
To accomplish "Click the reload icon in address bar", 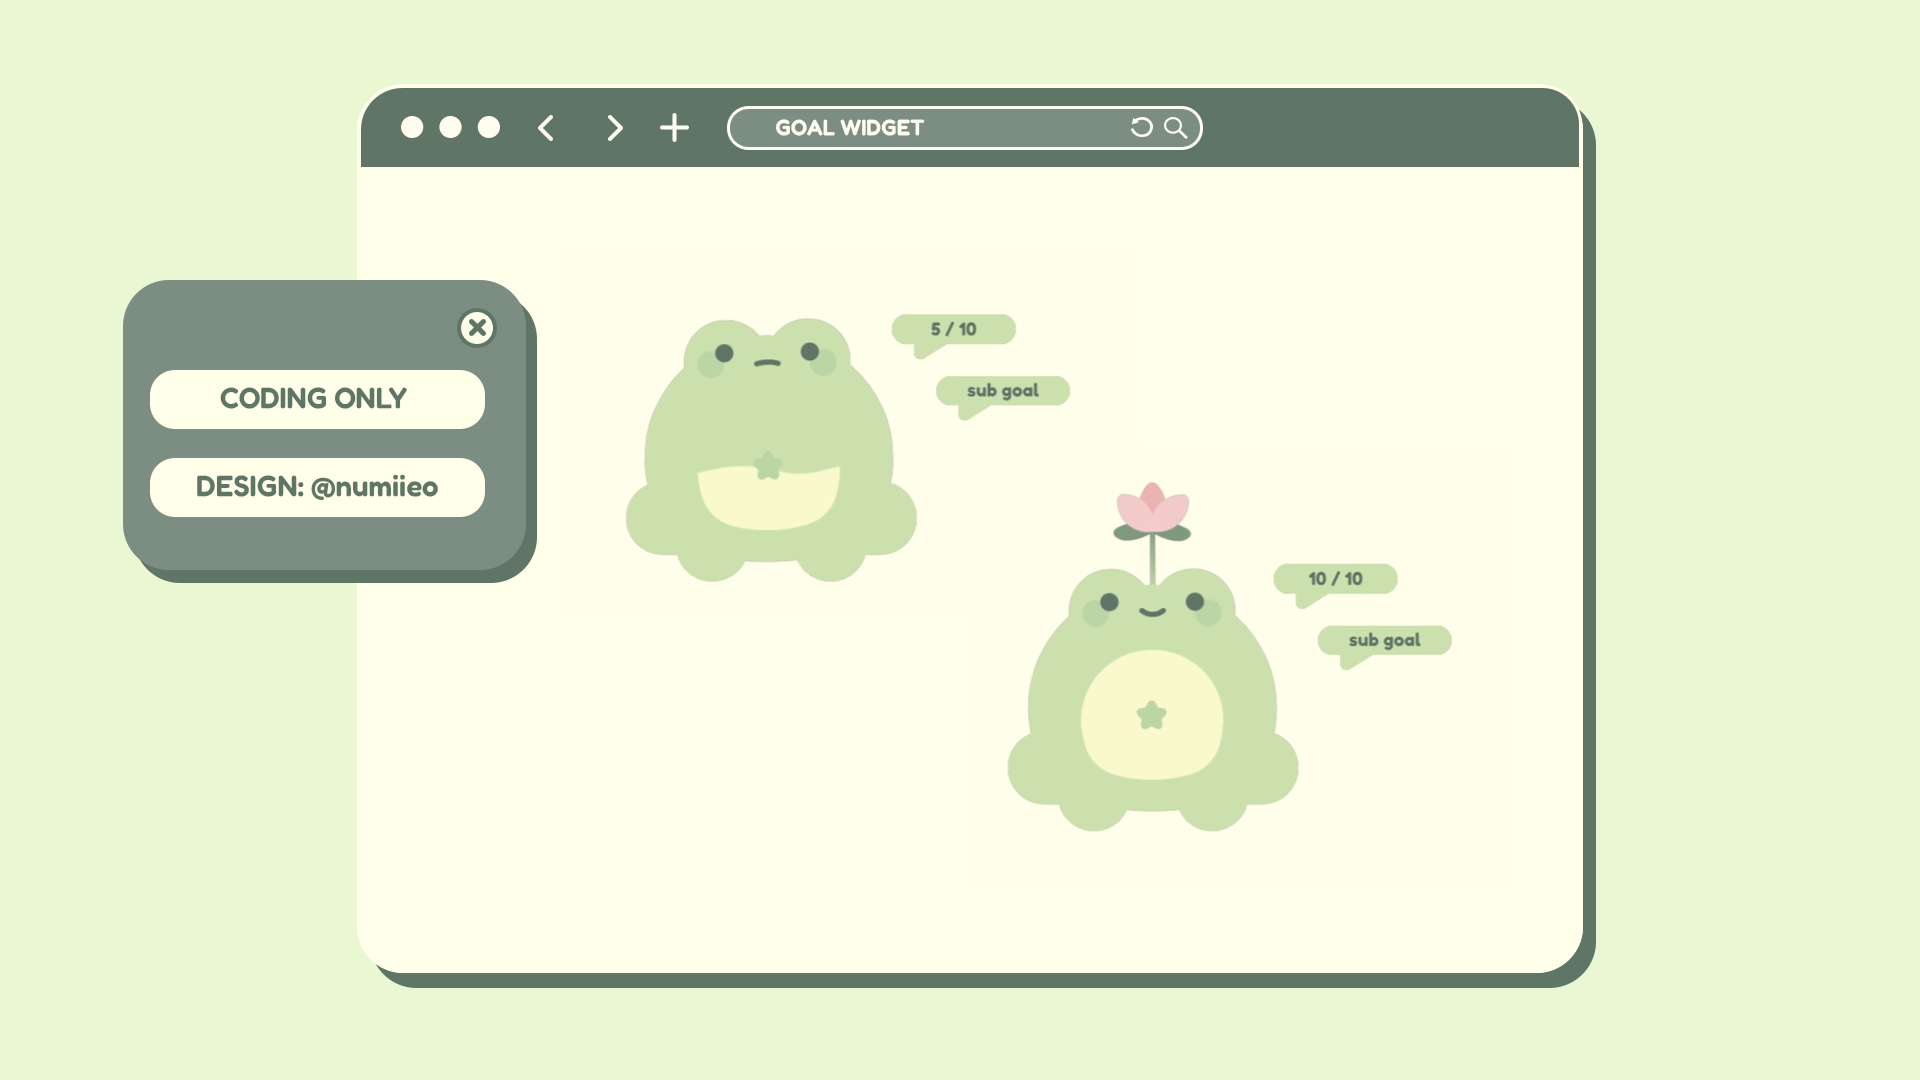I will coord(1141,127).
